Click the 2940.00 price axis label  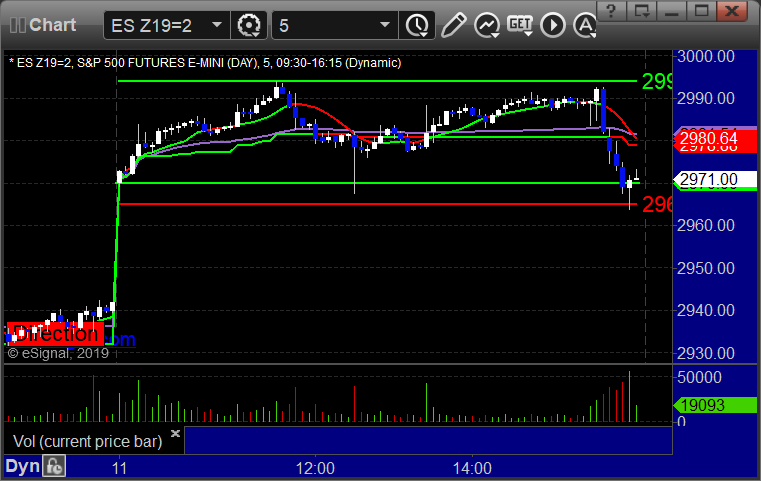click(x=705, y=310)
